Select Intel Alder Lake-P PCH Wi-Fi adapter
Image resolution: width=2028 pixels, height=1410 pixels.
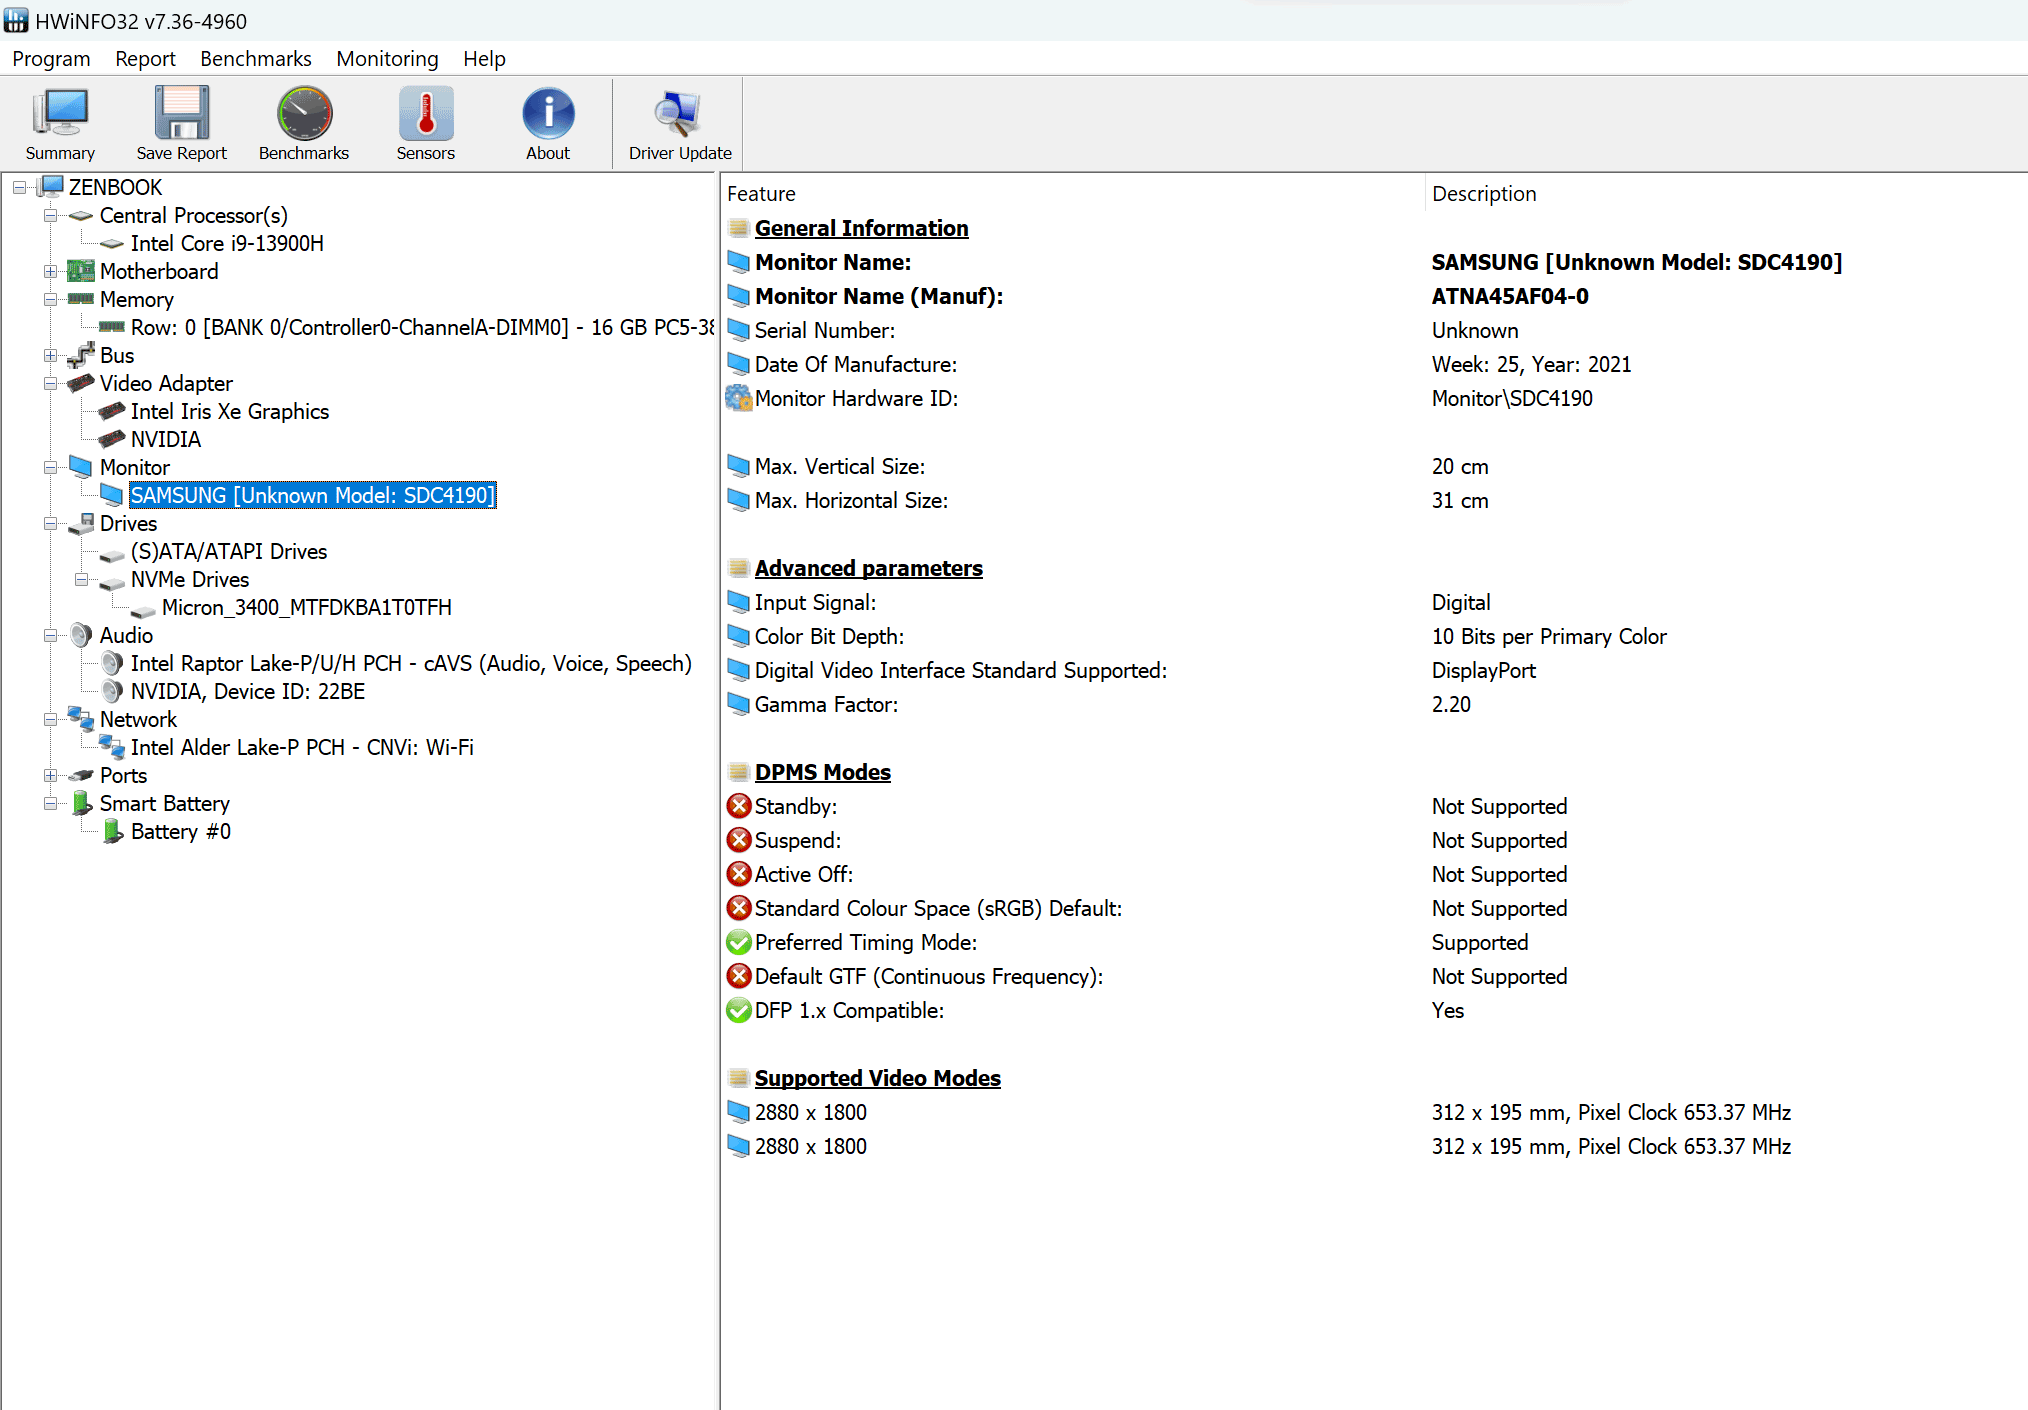302,747
